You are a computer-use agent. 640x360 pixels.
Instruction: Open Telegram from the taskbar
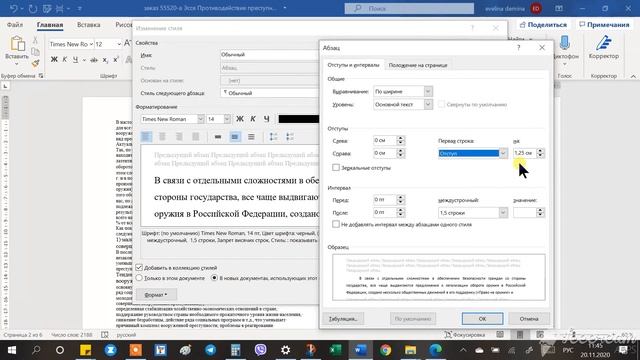tap(211, 350)
